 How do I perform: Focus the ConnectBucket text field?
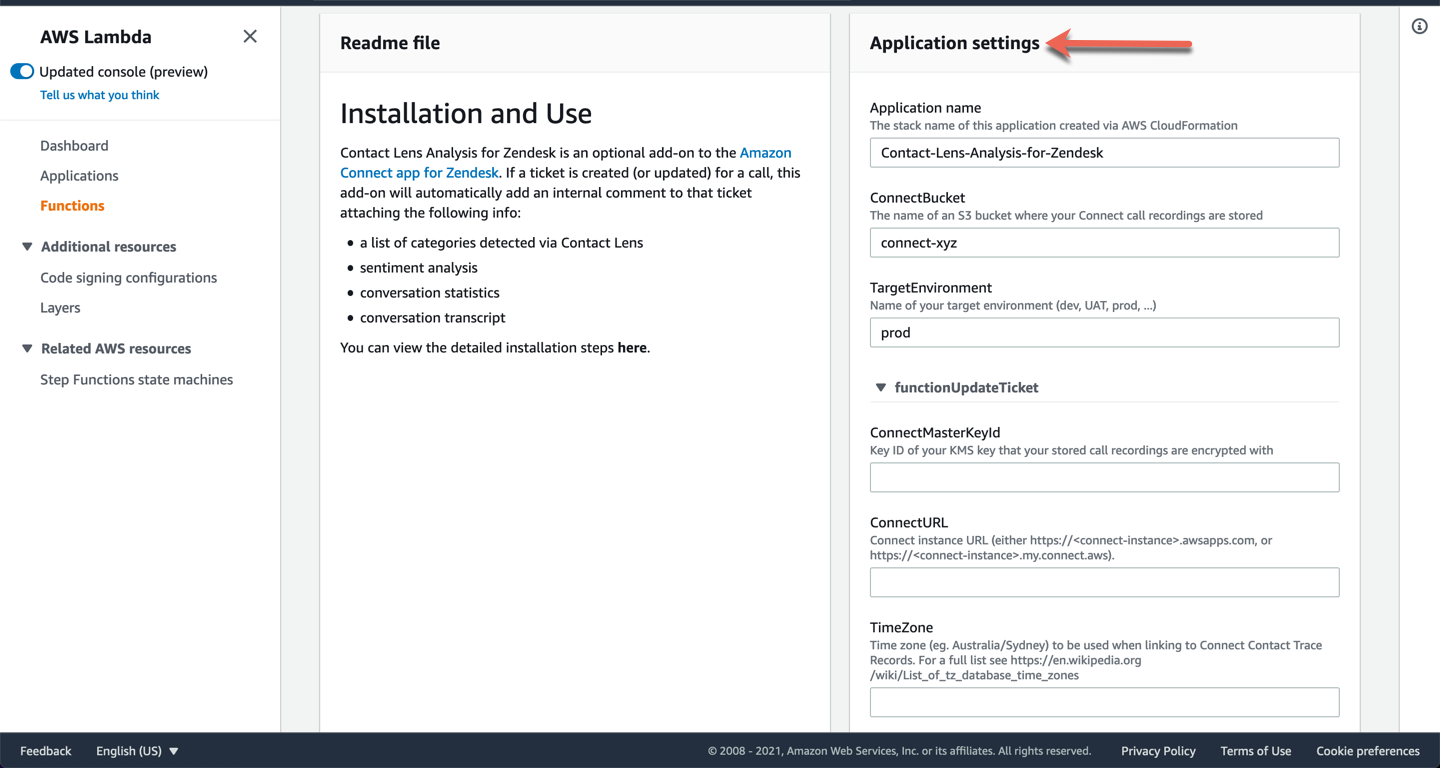coord(1104,243)
